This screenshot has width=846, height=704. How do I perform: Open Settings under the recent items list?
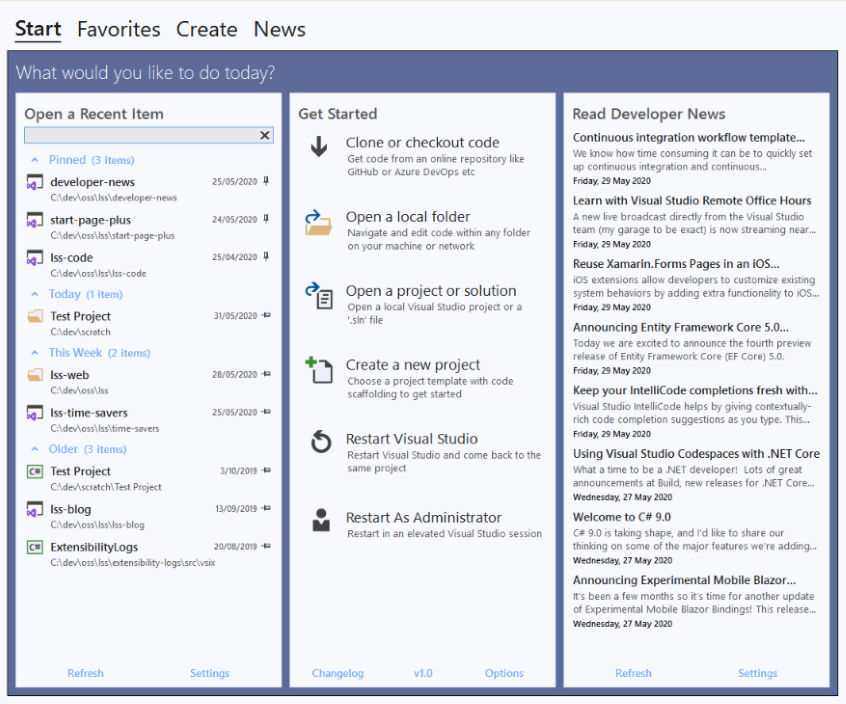click(x=210, y=673)
